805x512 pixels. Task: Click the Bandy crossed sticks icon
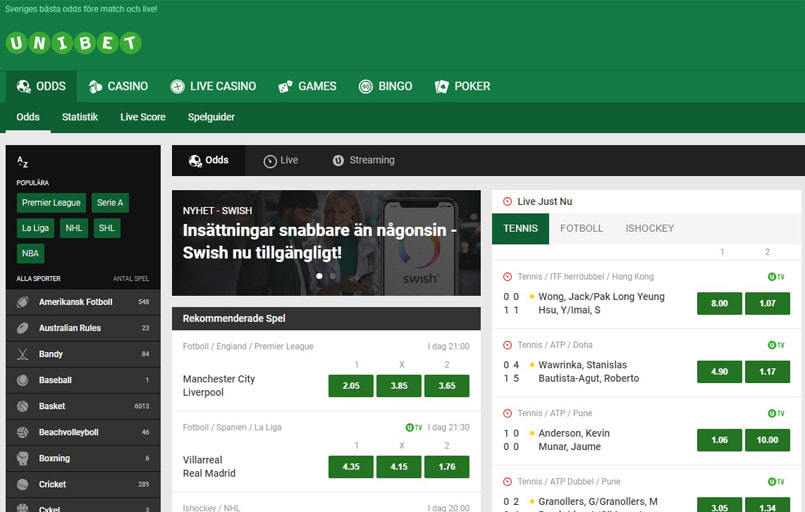23,354
